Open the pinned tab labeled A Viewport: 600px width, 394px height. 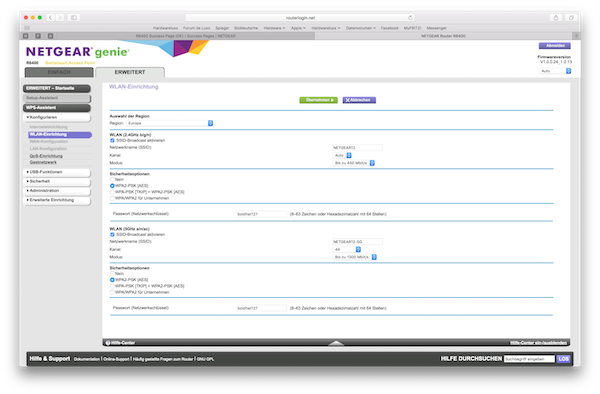point(50,36)
